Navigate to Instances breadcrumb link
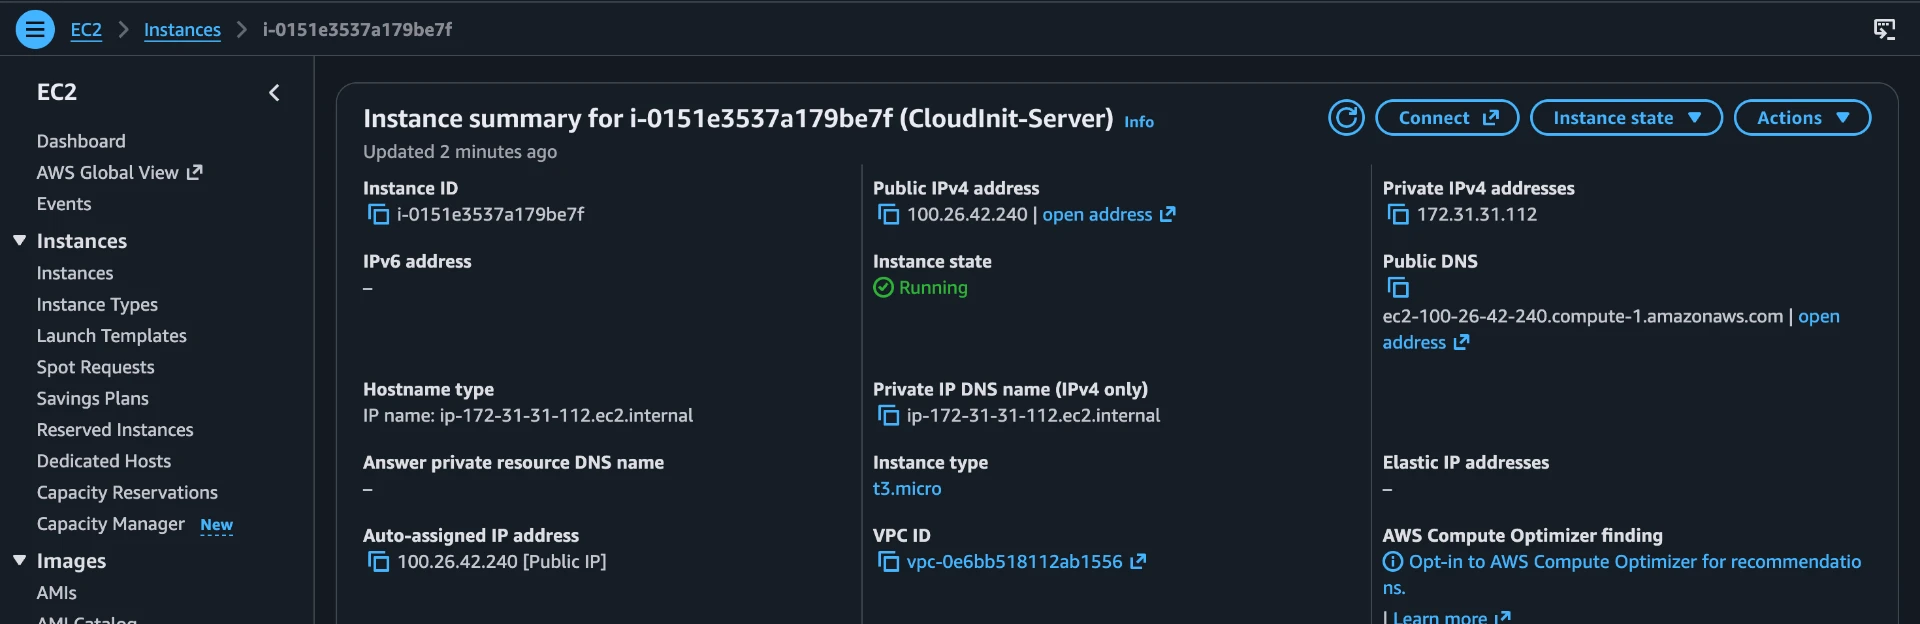 coord(182,30)
